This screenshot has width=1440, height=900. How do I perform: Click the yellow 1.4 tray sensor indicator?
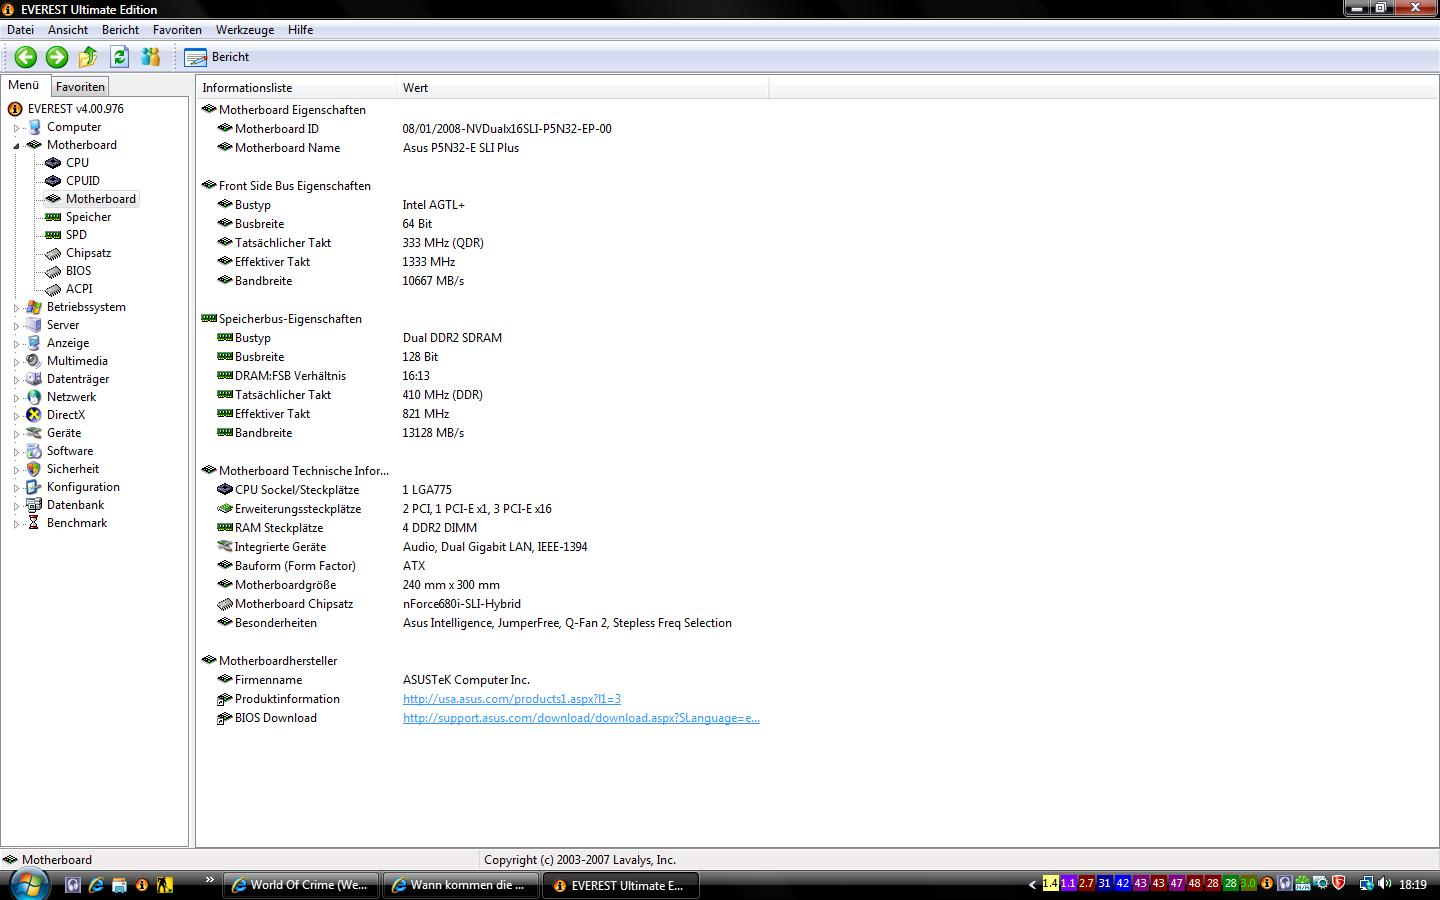(1050, 884)
